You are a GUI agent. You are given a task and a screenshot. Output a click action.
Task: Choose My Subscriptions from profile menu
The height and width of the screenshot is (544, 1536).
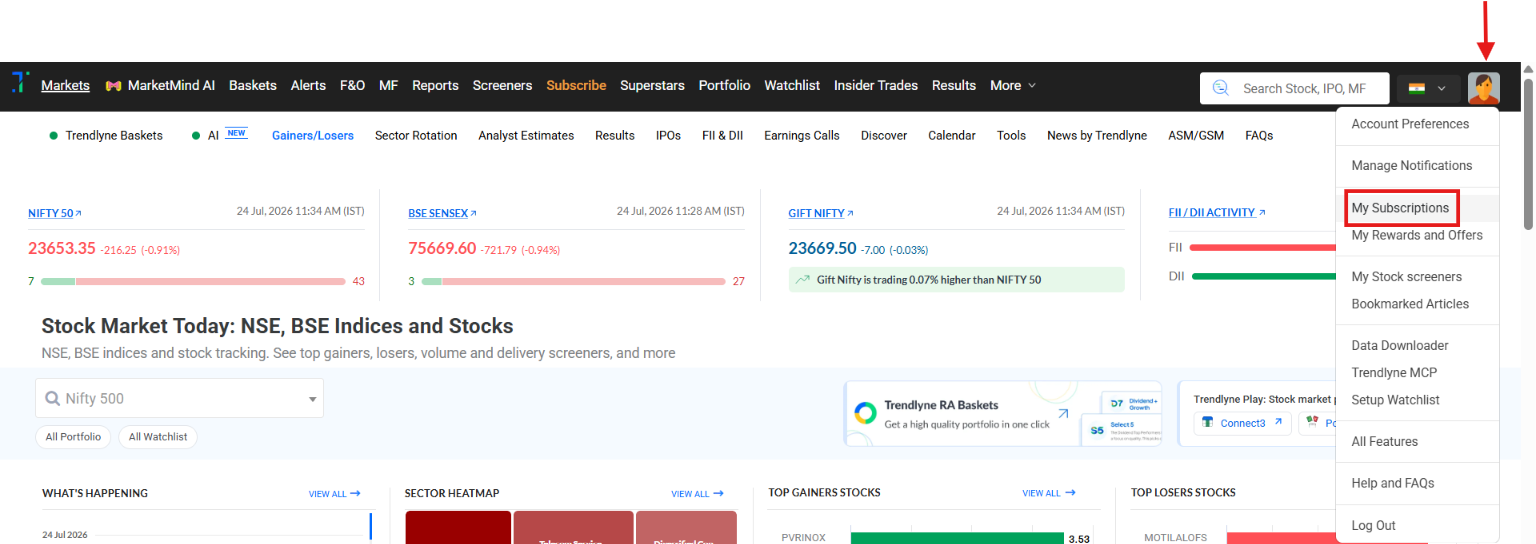click(1400, 208)
